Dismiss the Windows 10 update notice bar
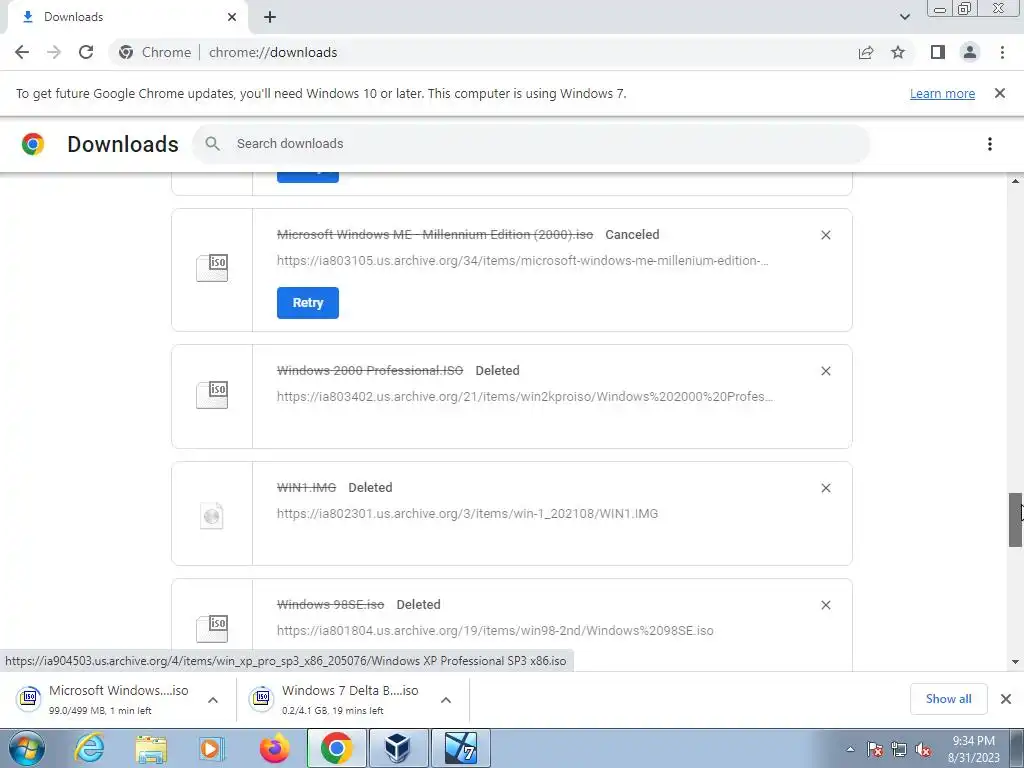The width and height of the screenshot is (1024, 768). [x=1000, y=93]
